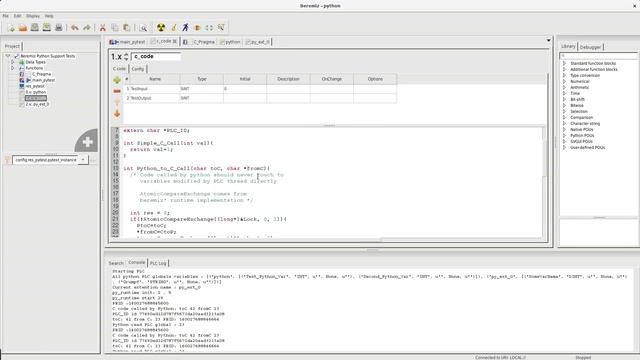Open the Debugger panel tab
The width and height of the screenshot is (640, 360).
(x=590, y=47)
